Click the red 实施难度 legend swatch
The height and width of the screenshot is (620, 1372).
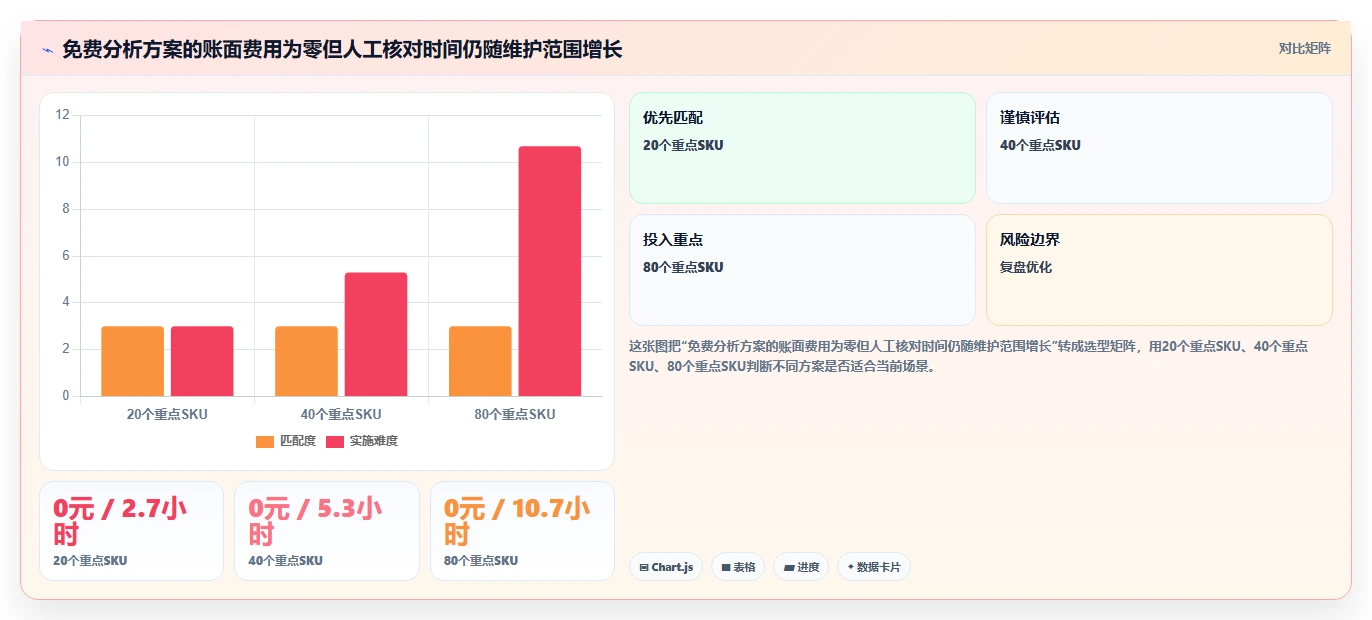pyautogui.click(x=335, y=441)
